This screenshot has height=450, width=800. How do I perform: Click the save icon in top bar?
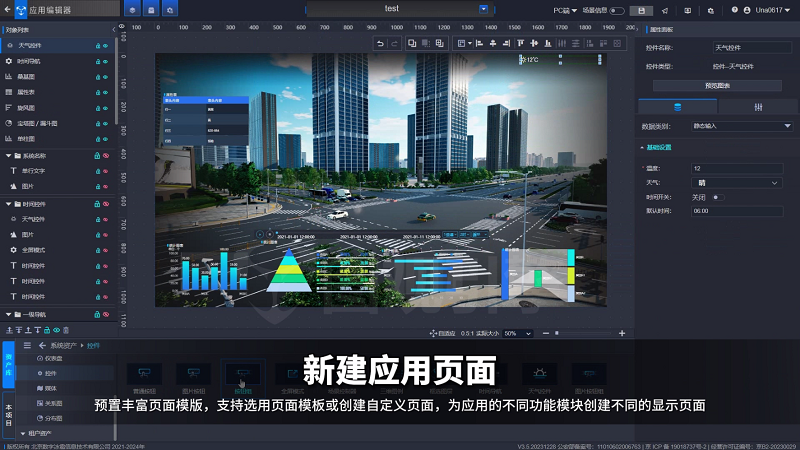(641, 10)
